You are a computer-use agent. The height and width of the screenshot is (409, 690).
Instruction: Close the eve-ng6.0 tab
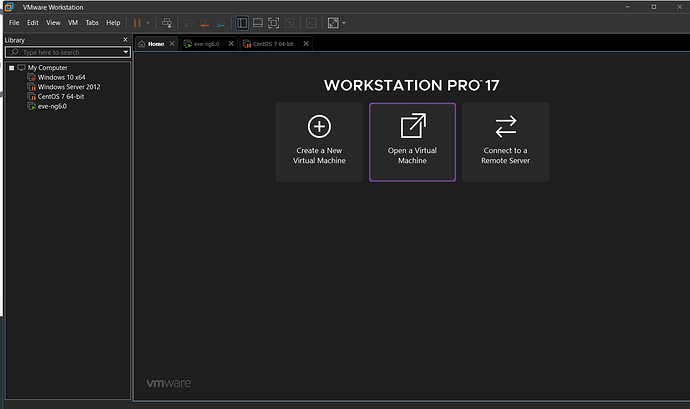pos(231,44)
